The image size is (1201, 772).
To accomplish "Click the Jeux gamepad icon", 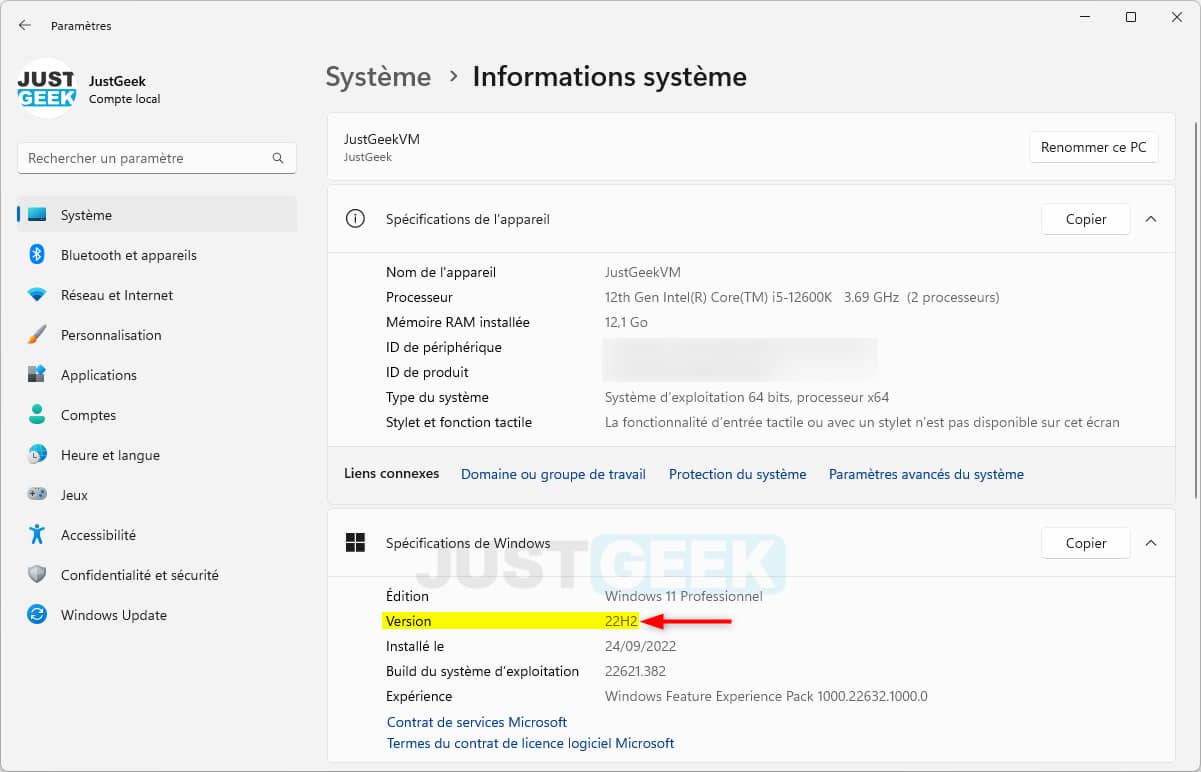I will click(x=37, y=495).
